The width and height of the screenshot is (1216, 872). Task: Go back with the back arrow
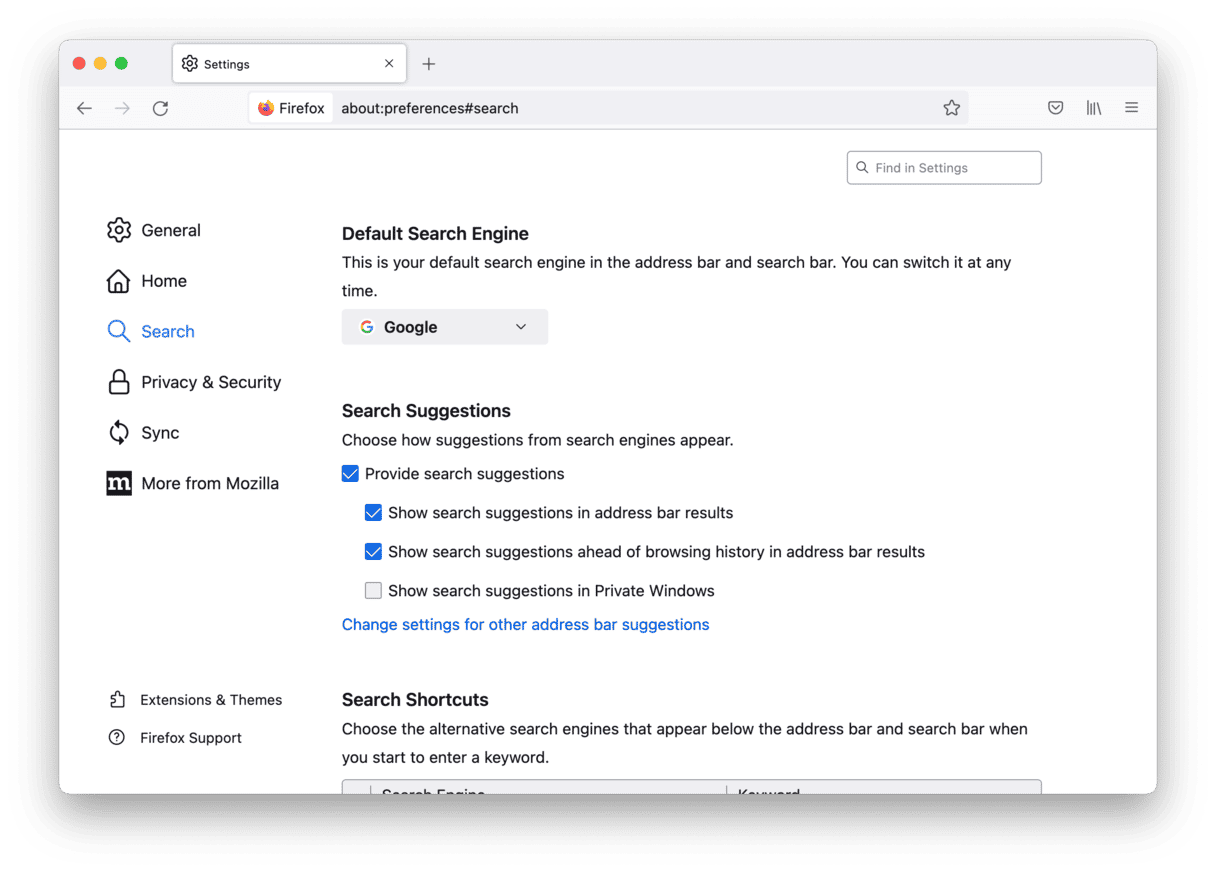(x=84, y=108)
